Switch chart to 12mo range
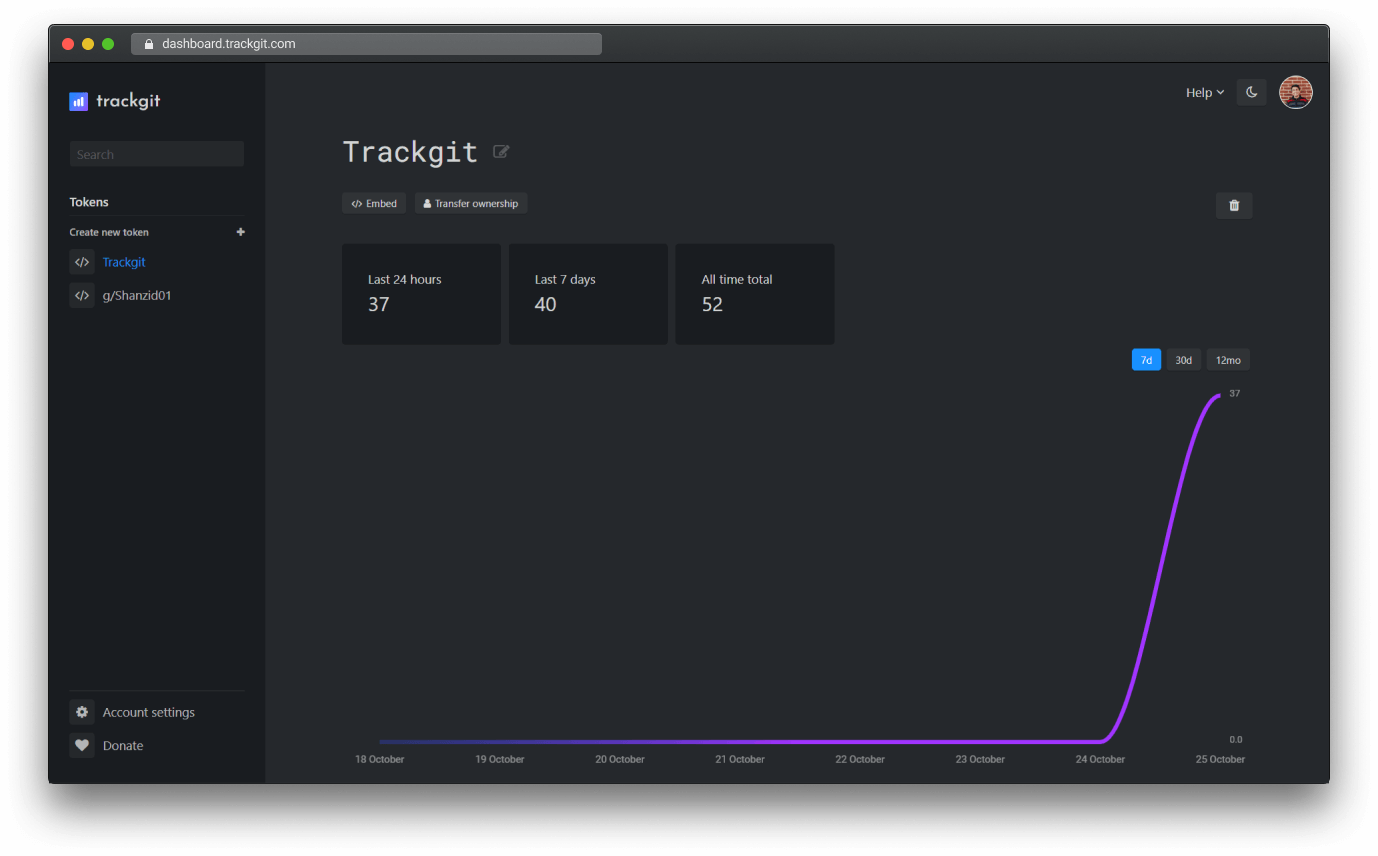Viewport: 1378px width, 856px height. [x=1228, y=360]
